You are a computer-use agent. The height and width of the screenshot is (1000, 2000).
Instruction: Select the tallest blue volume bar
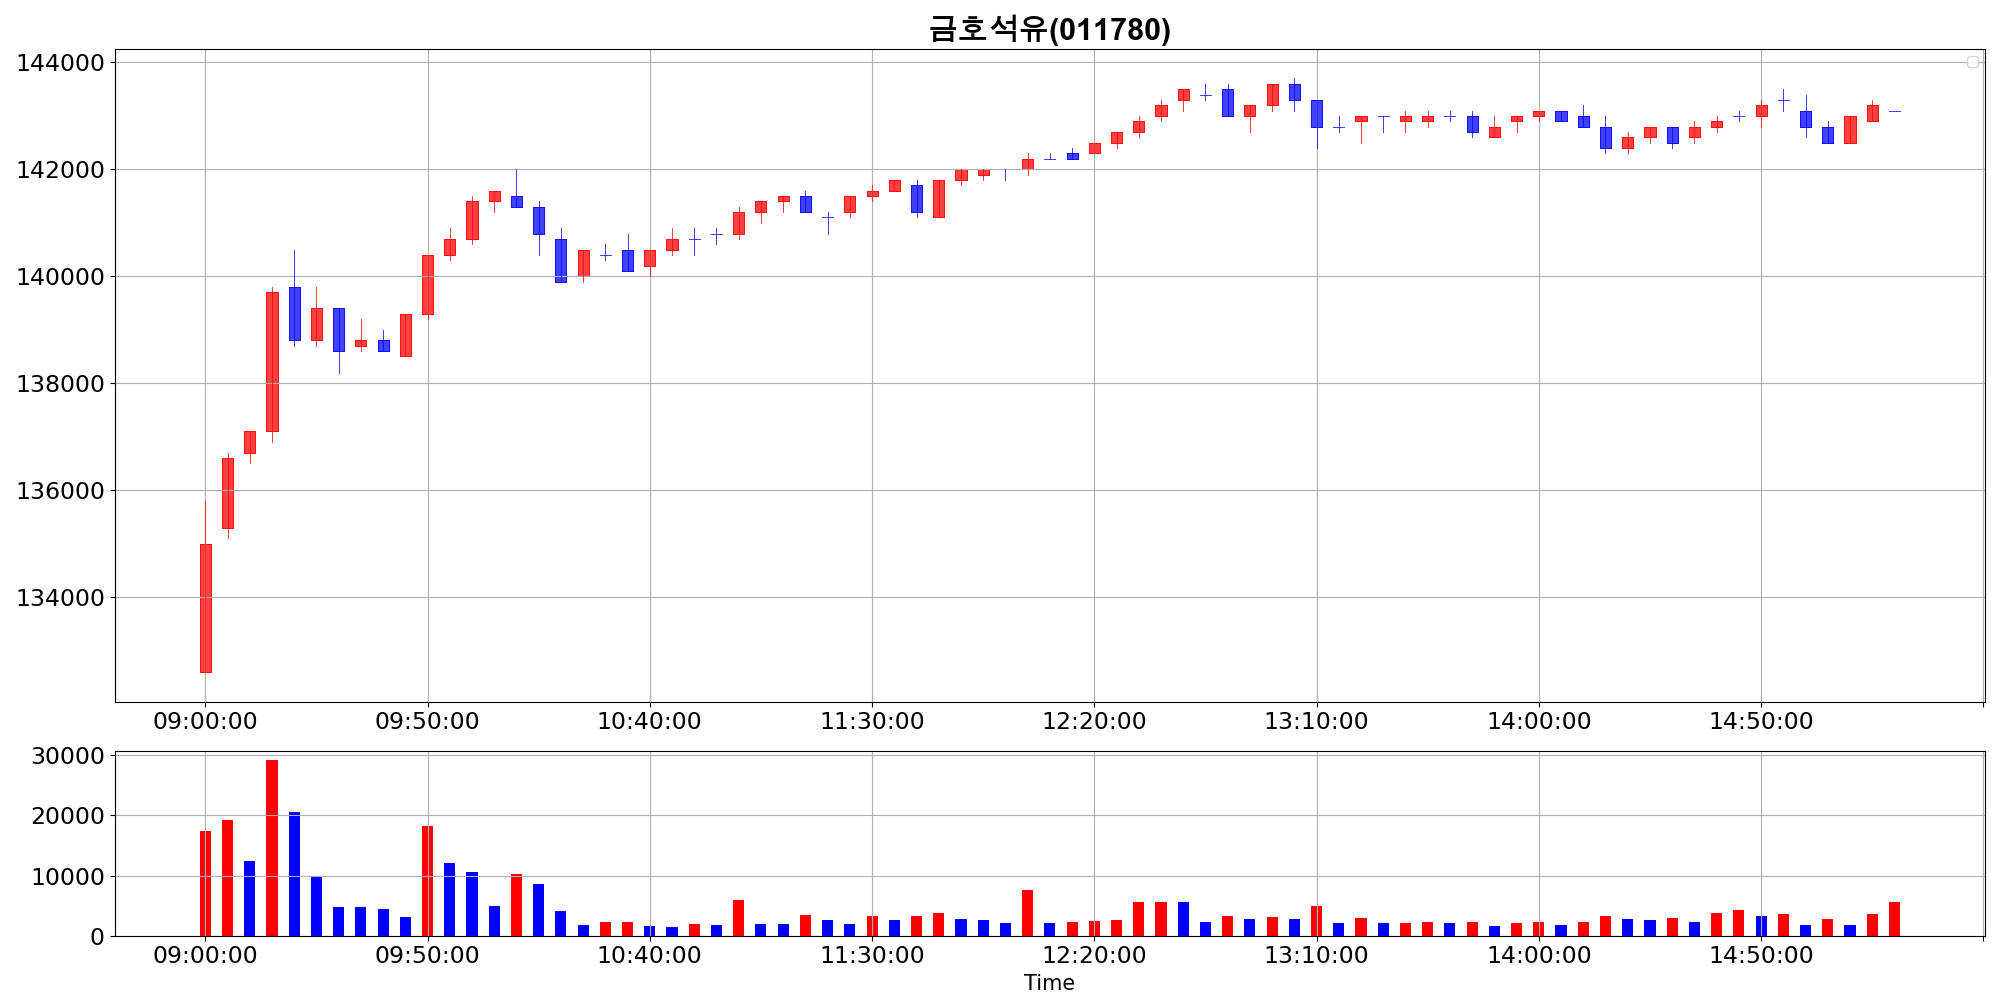294,874
